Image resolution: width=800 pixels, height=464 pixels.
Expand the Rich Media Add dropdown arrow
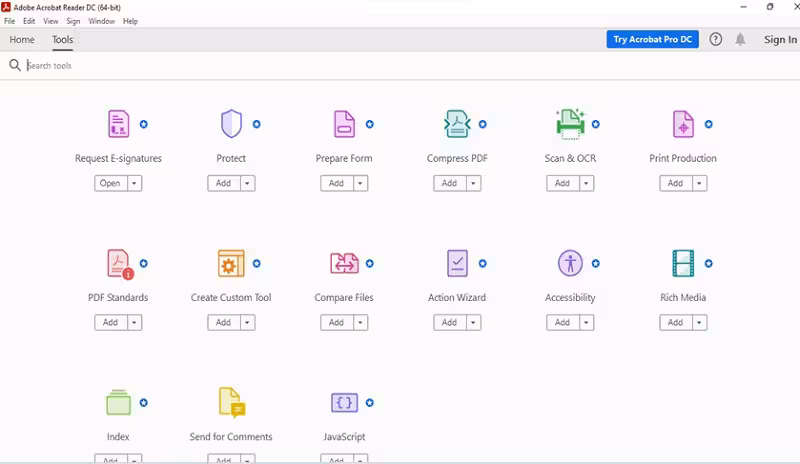699,323
